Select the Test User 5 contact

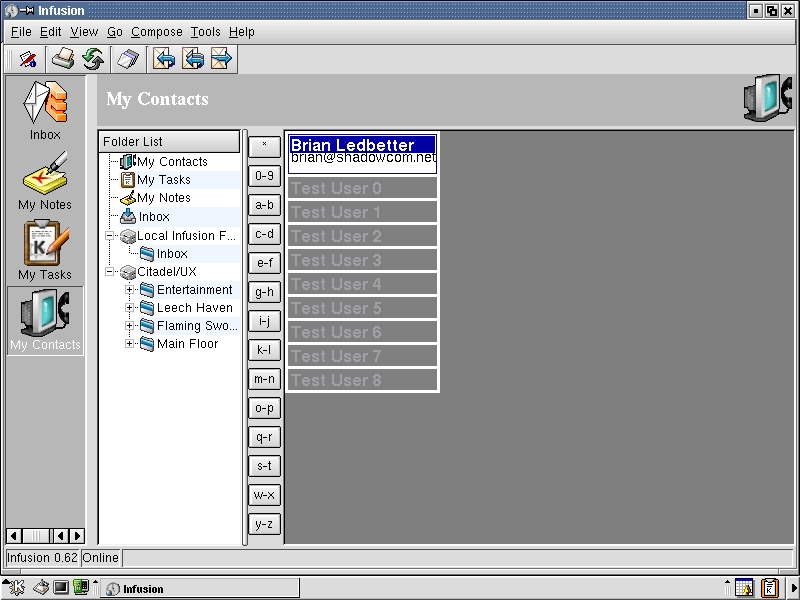[363, 308]
